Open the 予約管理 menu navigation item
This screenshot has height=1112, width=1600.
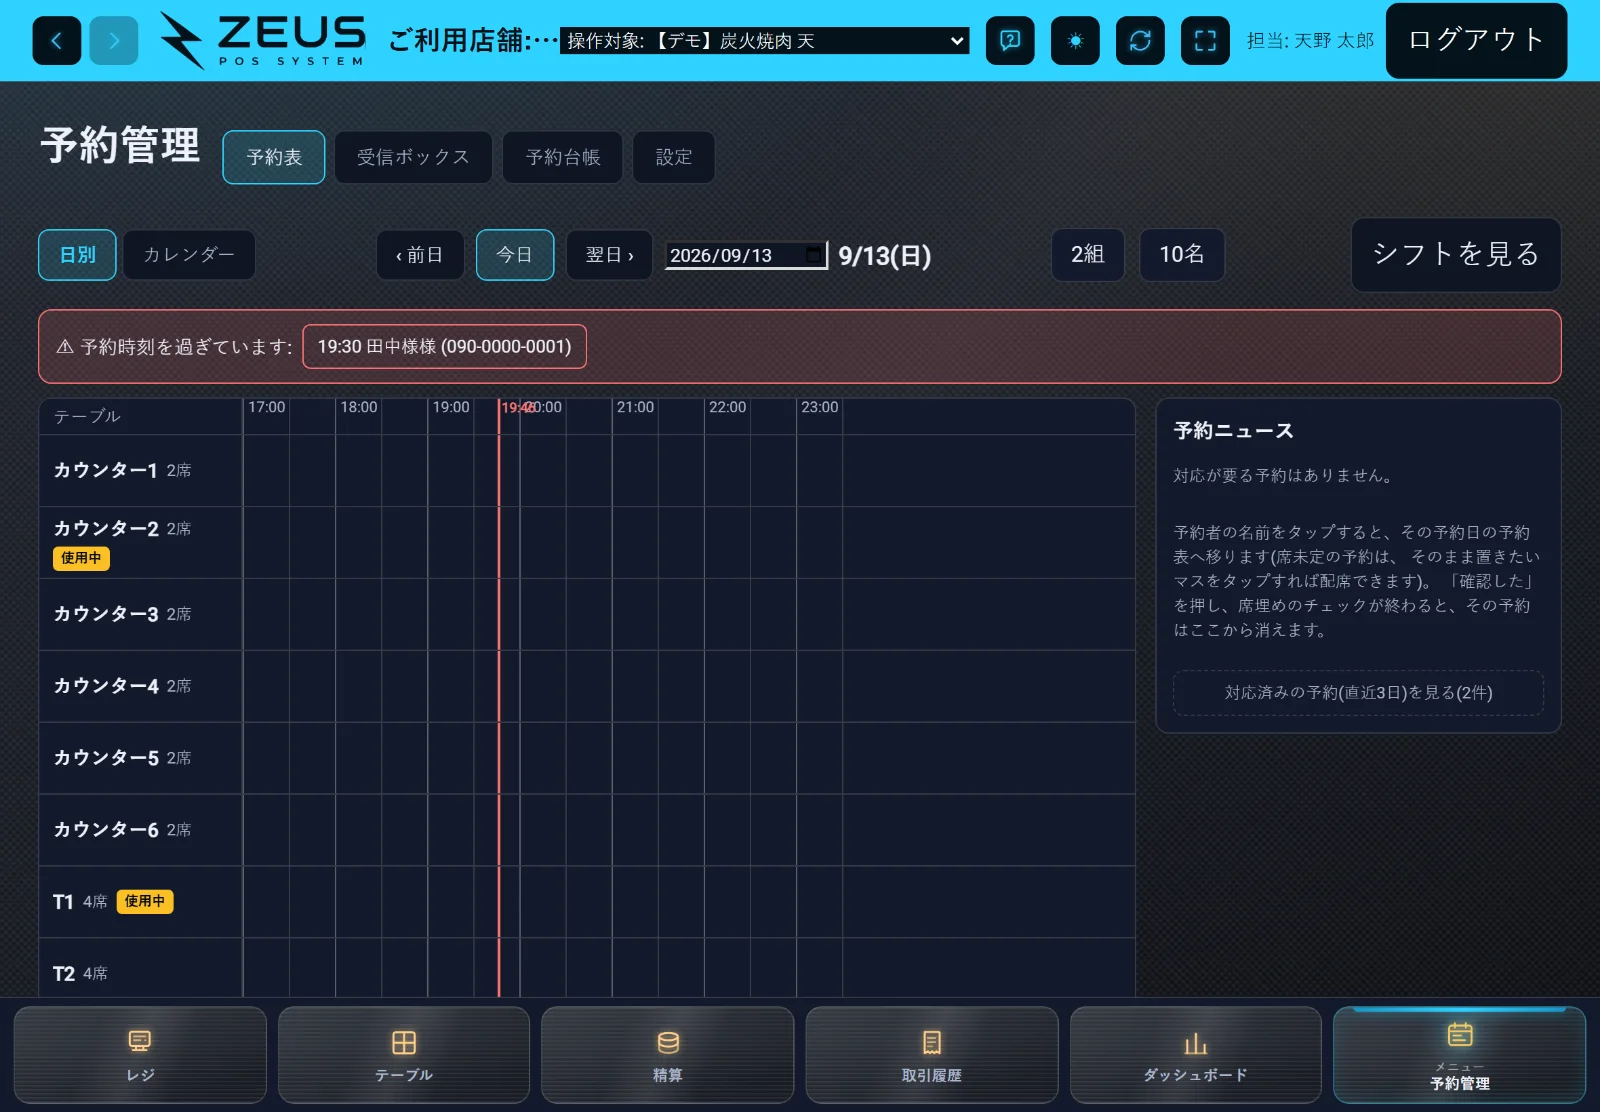(x=1460, y=1055)
